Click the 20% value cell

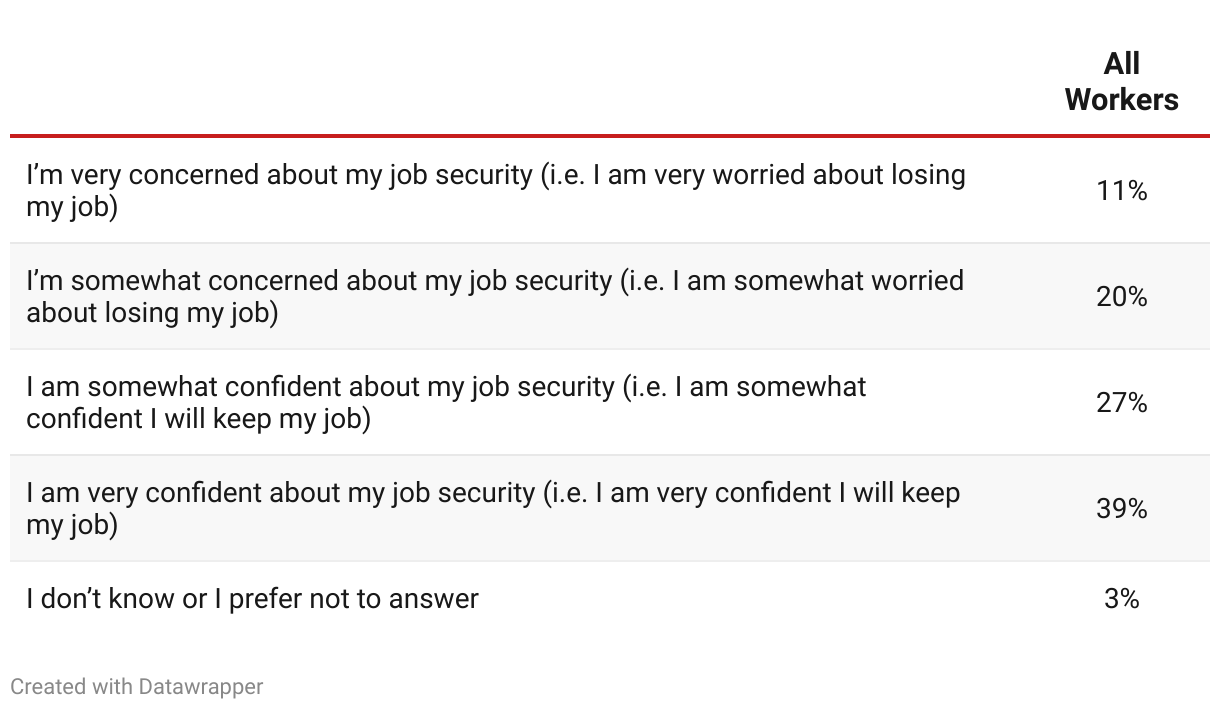click(x=1121, y=296)
